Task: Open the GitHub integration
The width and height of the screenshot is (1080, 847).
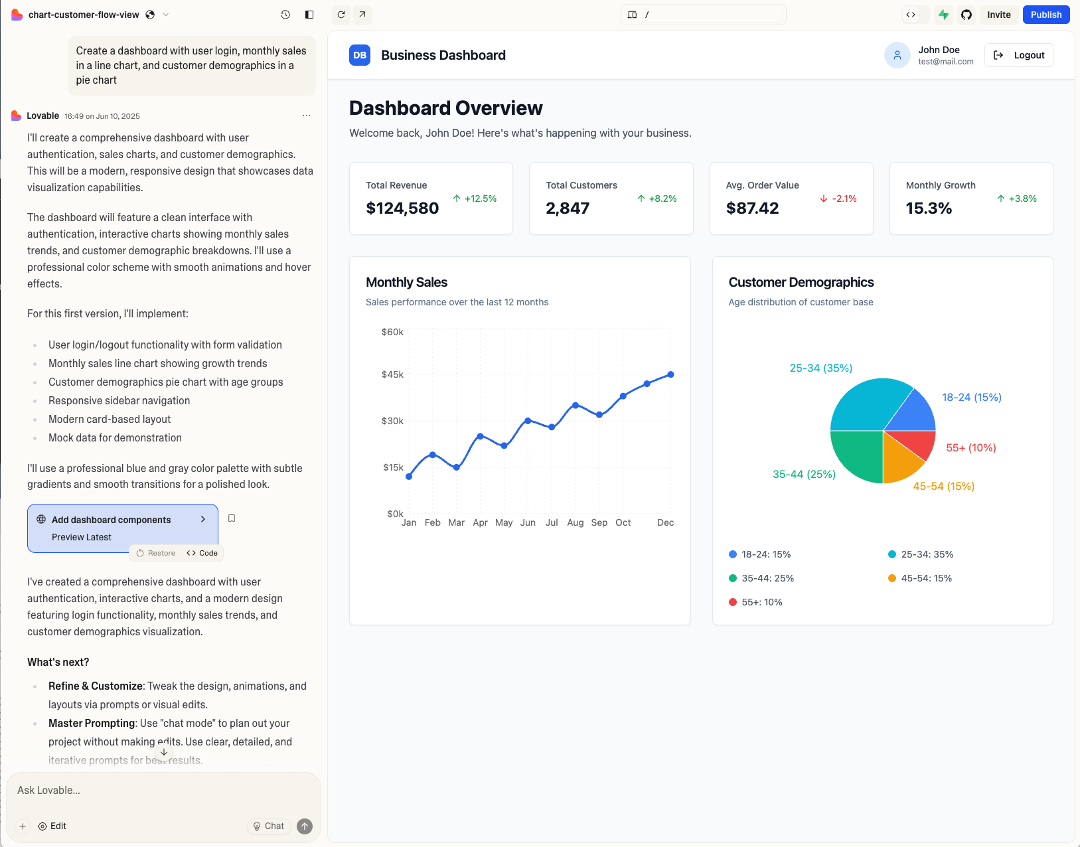Action: (x=966, y=15)
